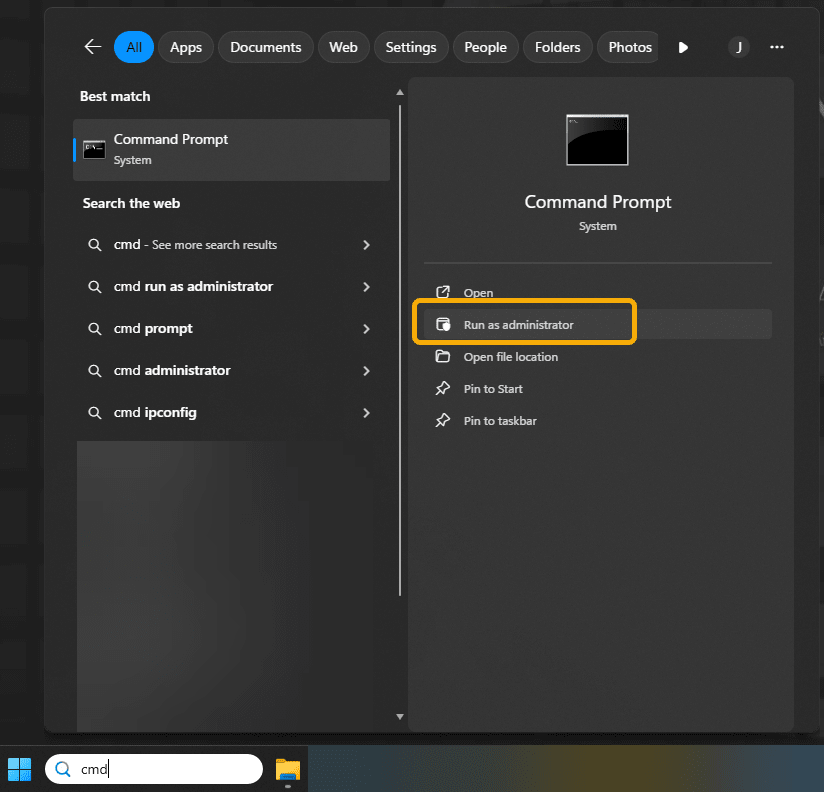Click the results list vertical scrollbar

point(400,351)
